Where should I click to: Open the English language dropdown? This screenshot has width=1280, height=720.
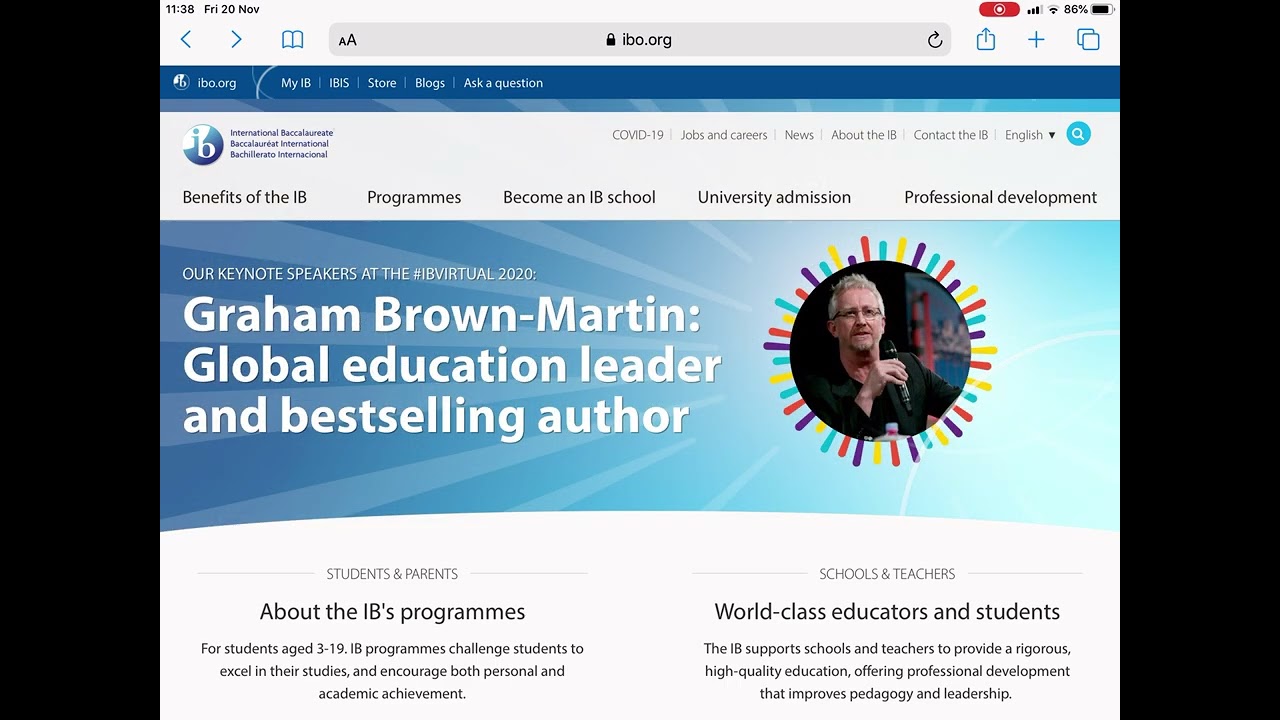(x=1030, y=135)
